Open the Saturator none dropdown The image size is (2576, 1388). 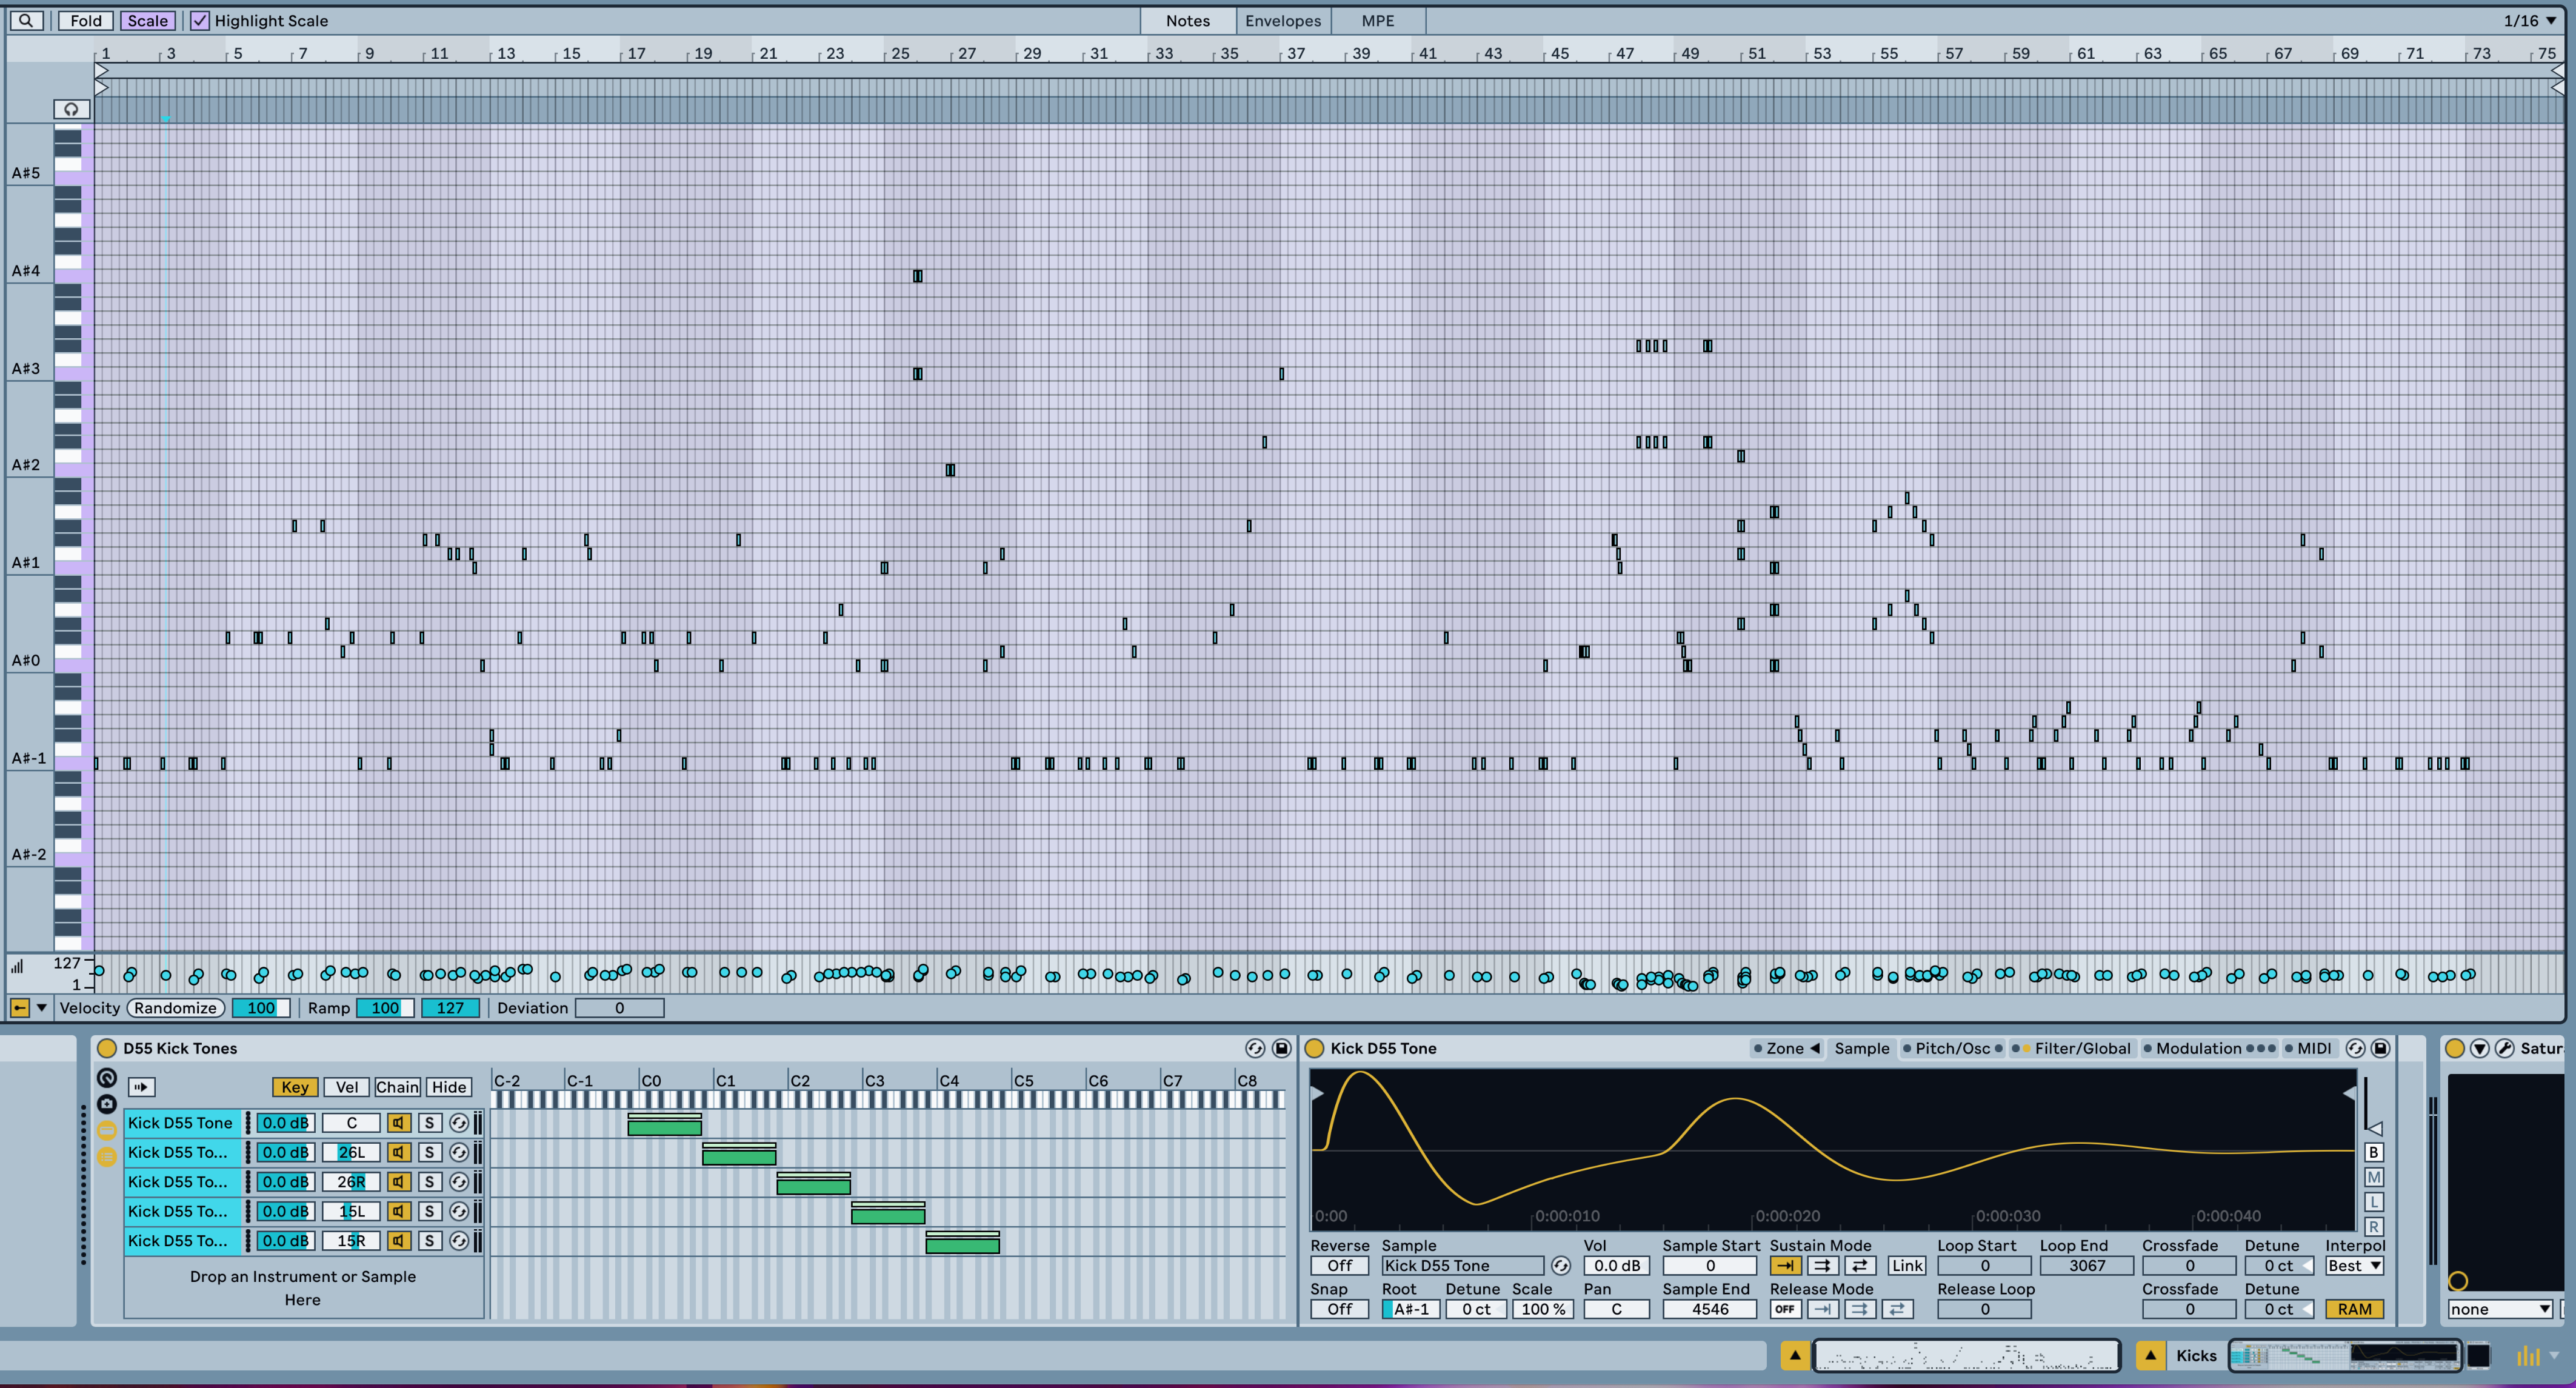(2500, 1310)
